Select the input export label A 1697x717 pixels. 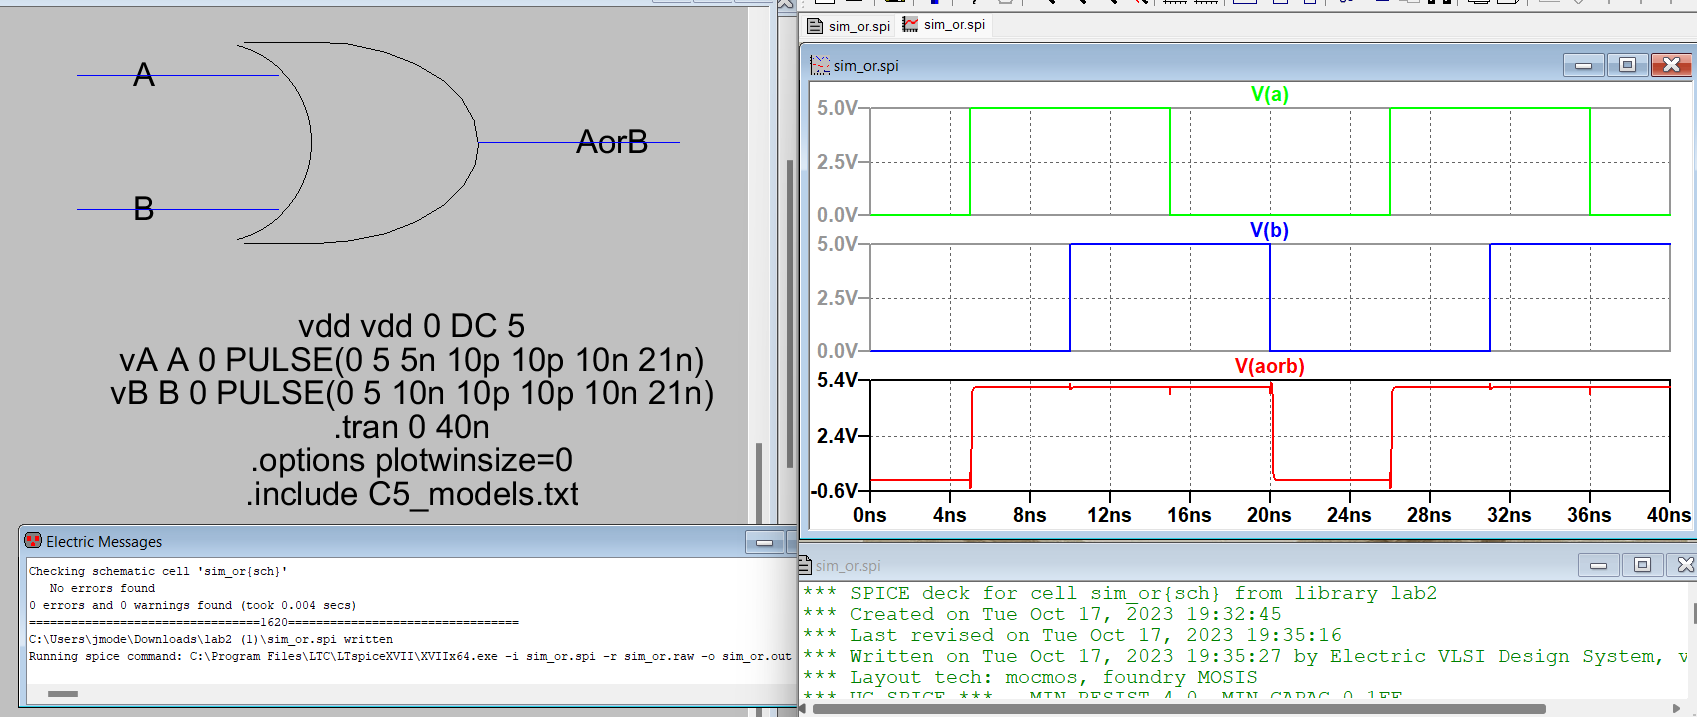(144, 75)
